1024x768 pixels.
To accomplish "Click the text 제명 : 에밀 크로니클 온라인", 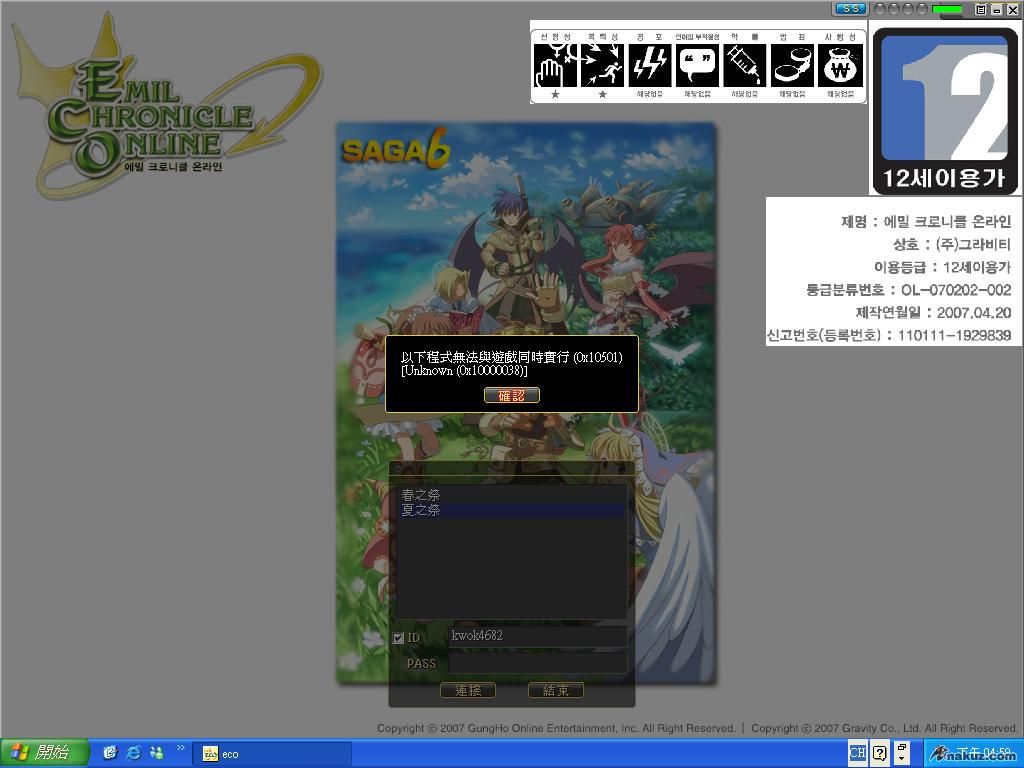I will (x=926, y=221).
